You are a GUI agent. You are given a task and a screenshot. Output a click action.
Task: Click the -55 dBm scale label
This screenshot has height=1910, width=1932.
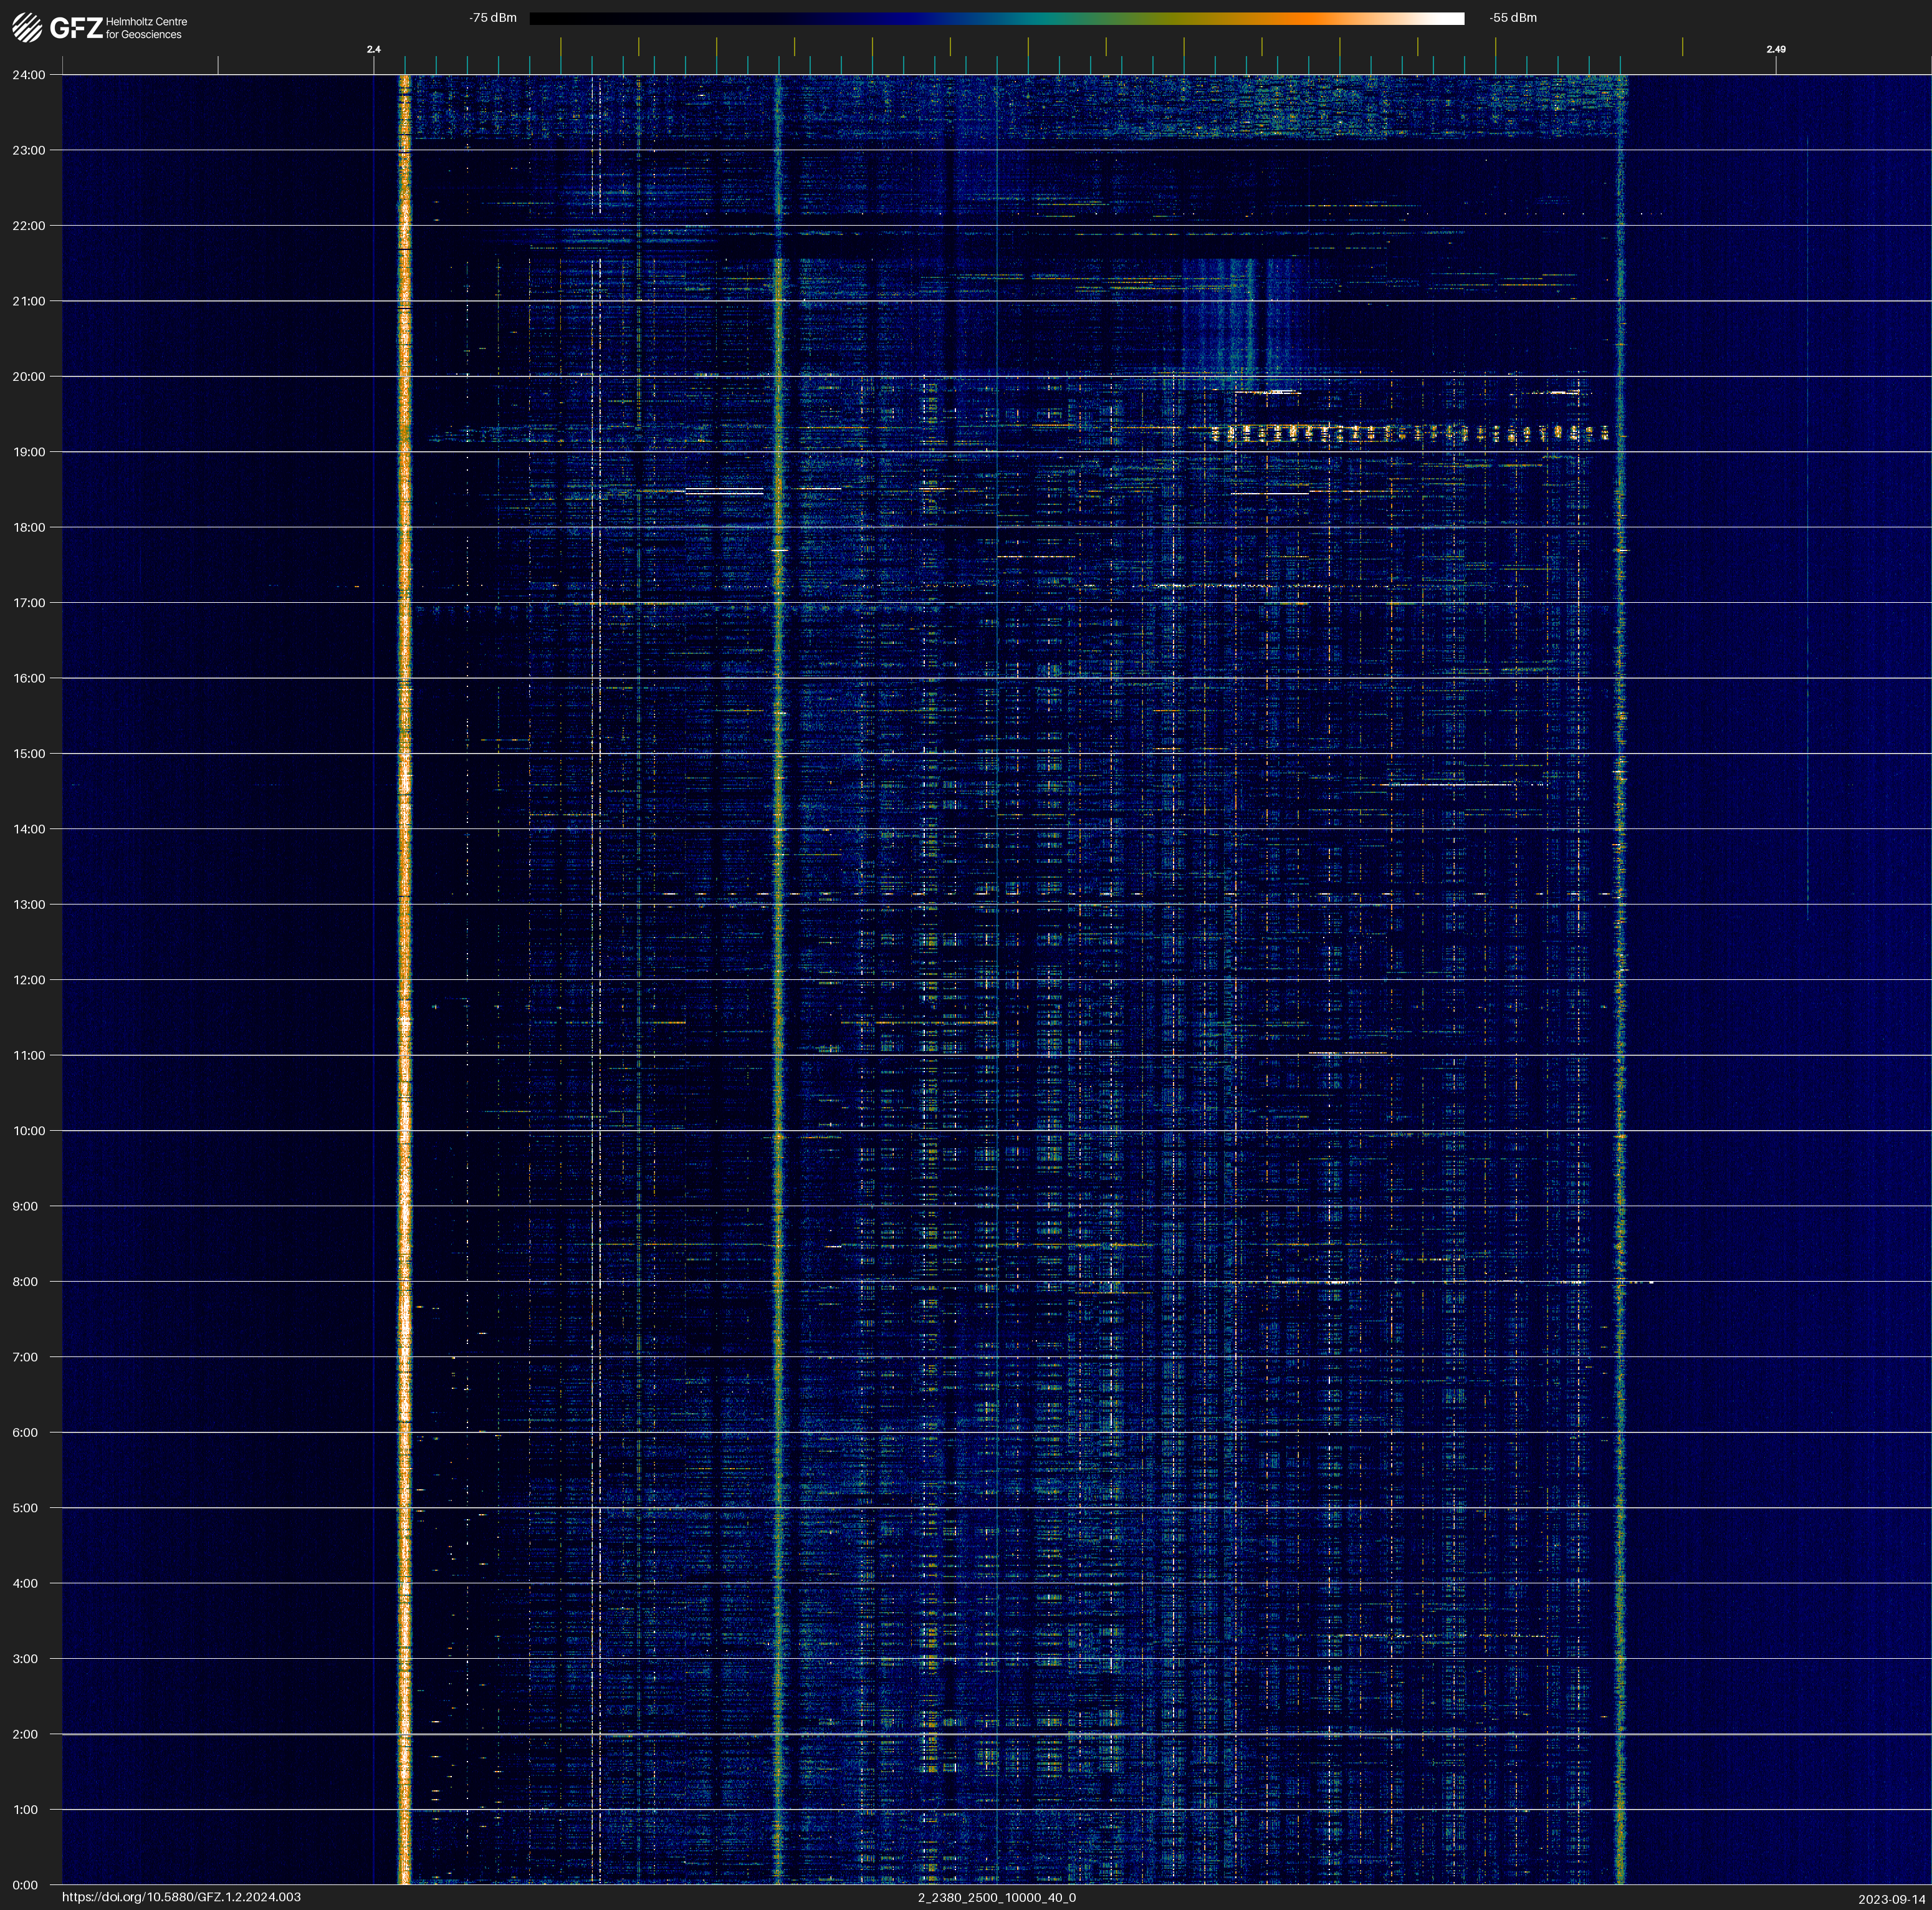pyautogui.click(x=1513, y=18)
